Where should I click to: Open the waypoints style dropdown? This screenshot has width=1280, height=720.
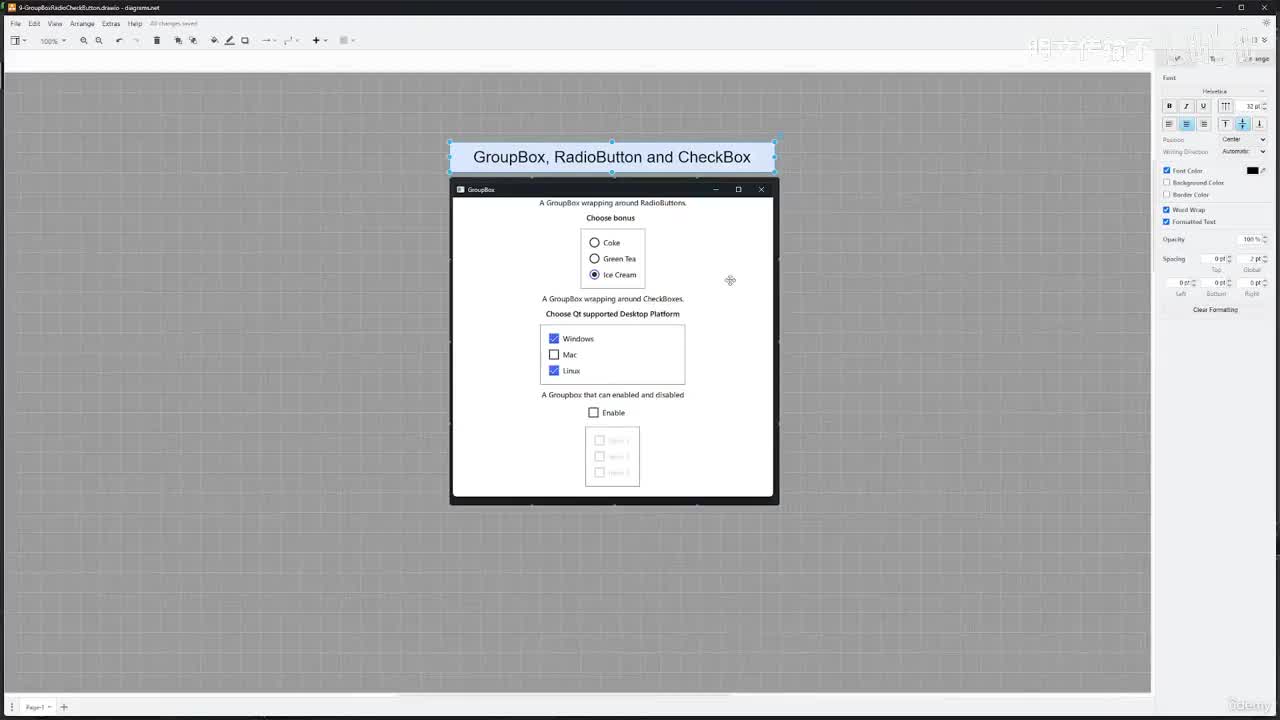291,40
